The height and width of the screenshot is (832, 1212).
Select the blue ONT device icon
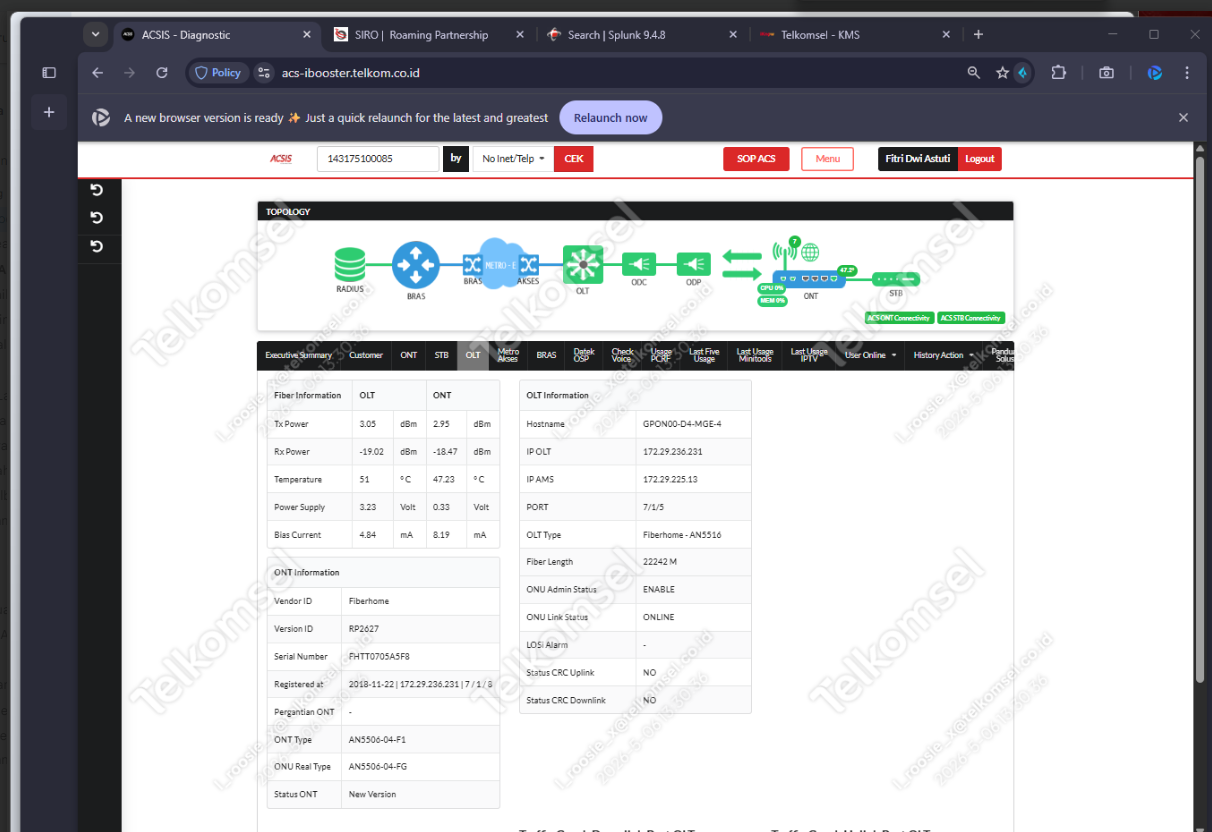pos(809,279)
